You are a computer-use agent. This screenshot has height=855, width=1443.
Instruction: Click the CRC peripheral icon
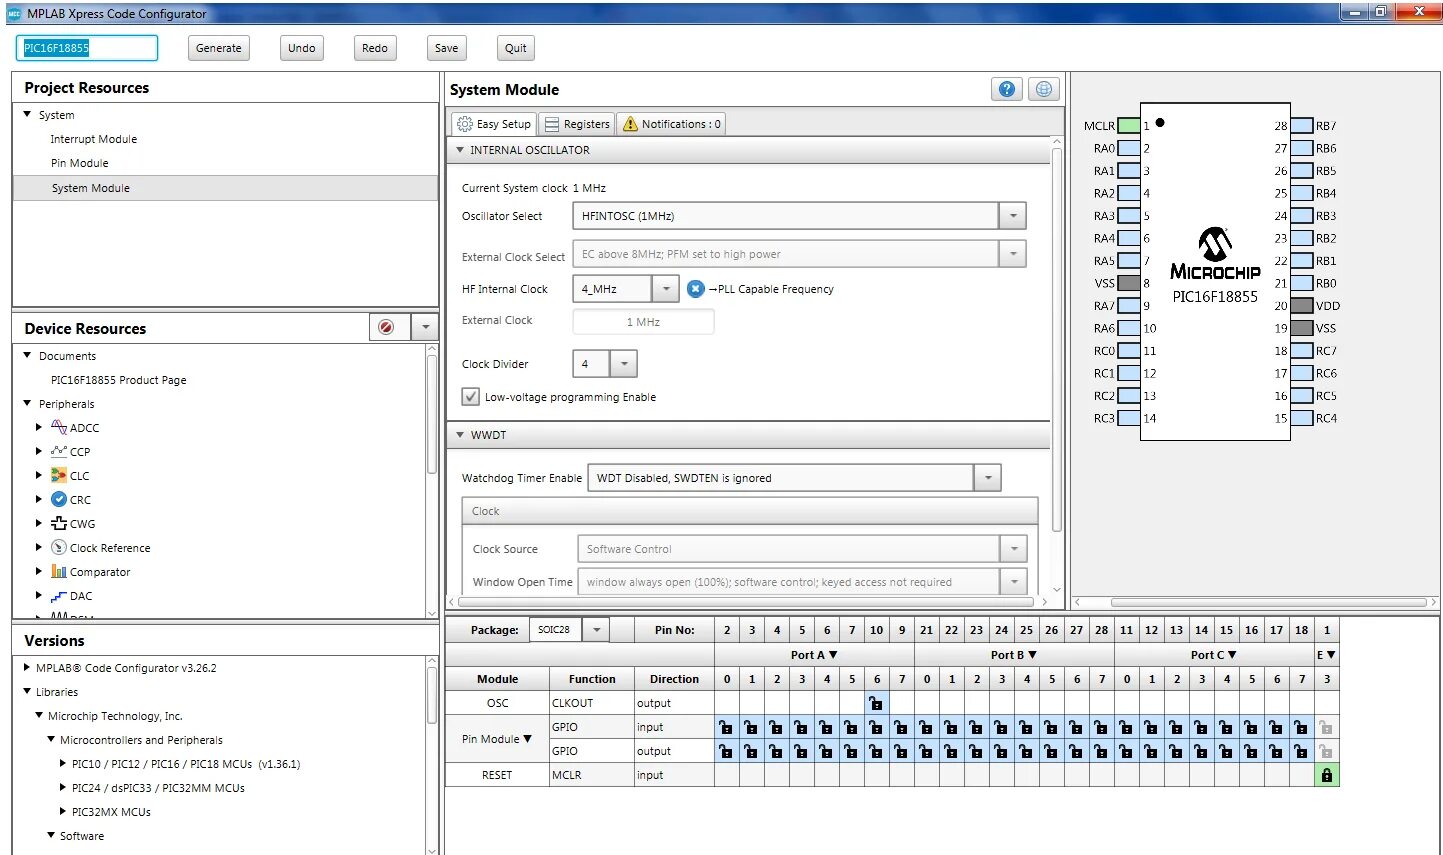pos(59,499)
